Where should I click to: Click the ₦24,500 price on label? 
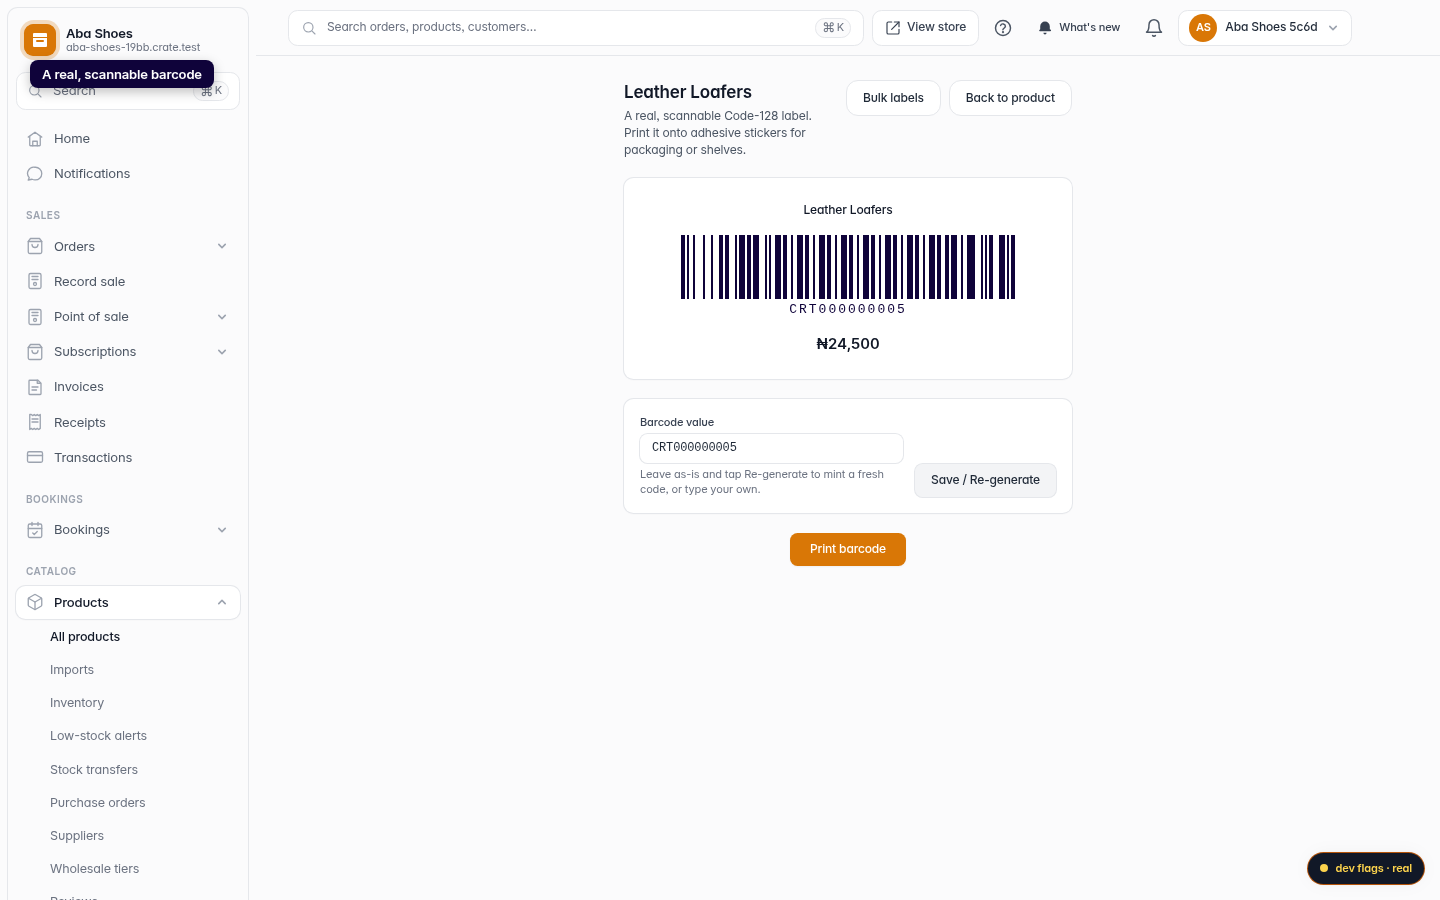click(848, 344)
